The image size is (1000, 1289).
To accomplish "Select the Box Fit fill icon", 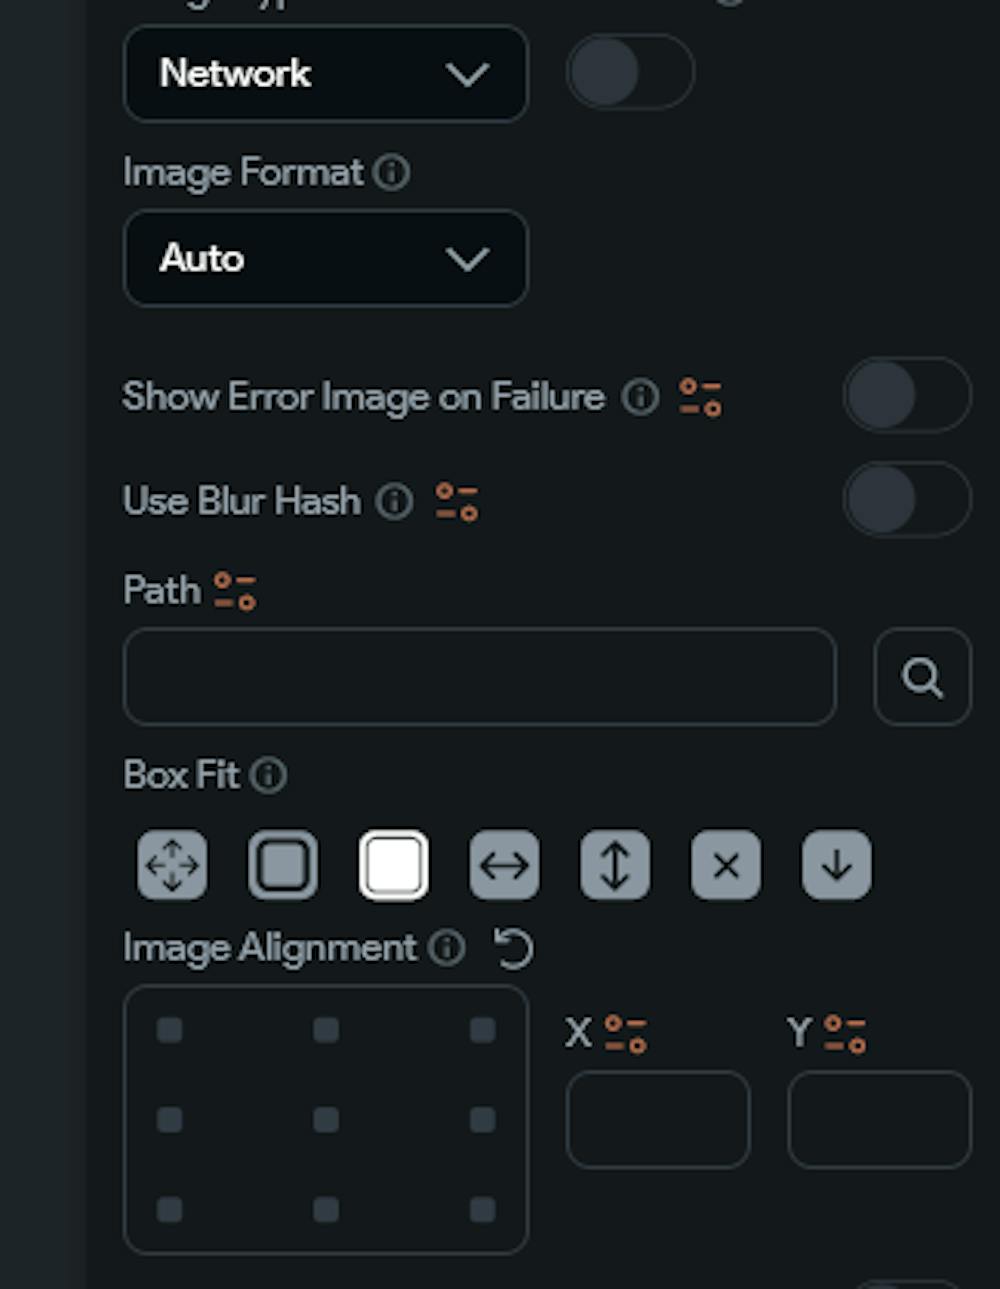I will tap(172, 864).
